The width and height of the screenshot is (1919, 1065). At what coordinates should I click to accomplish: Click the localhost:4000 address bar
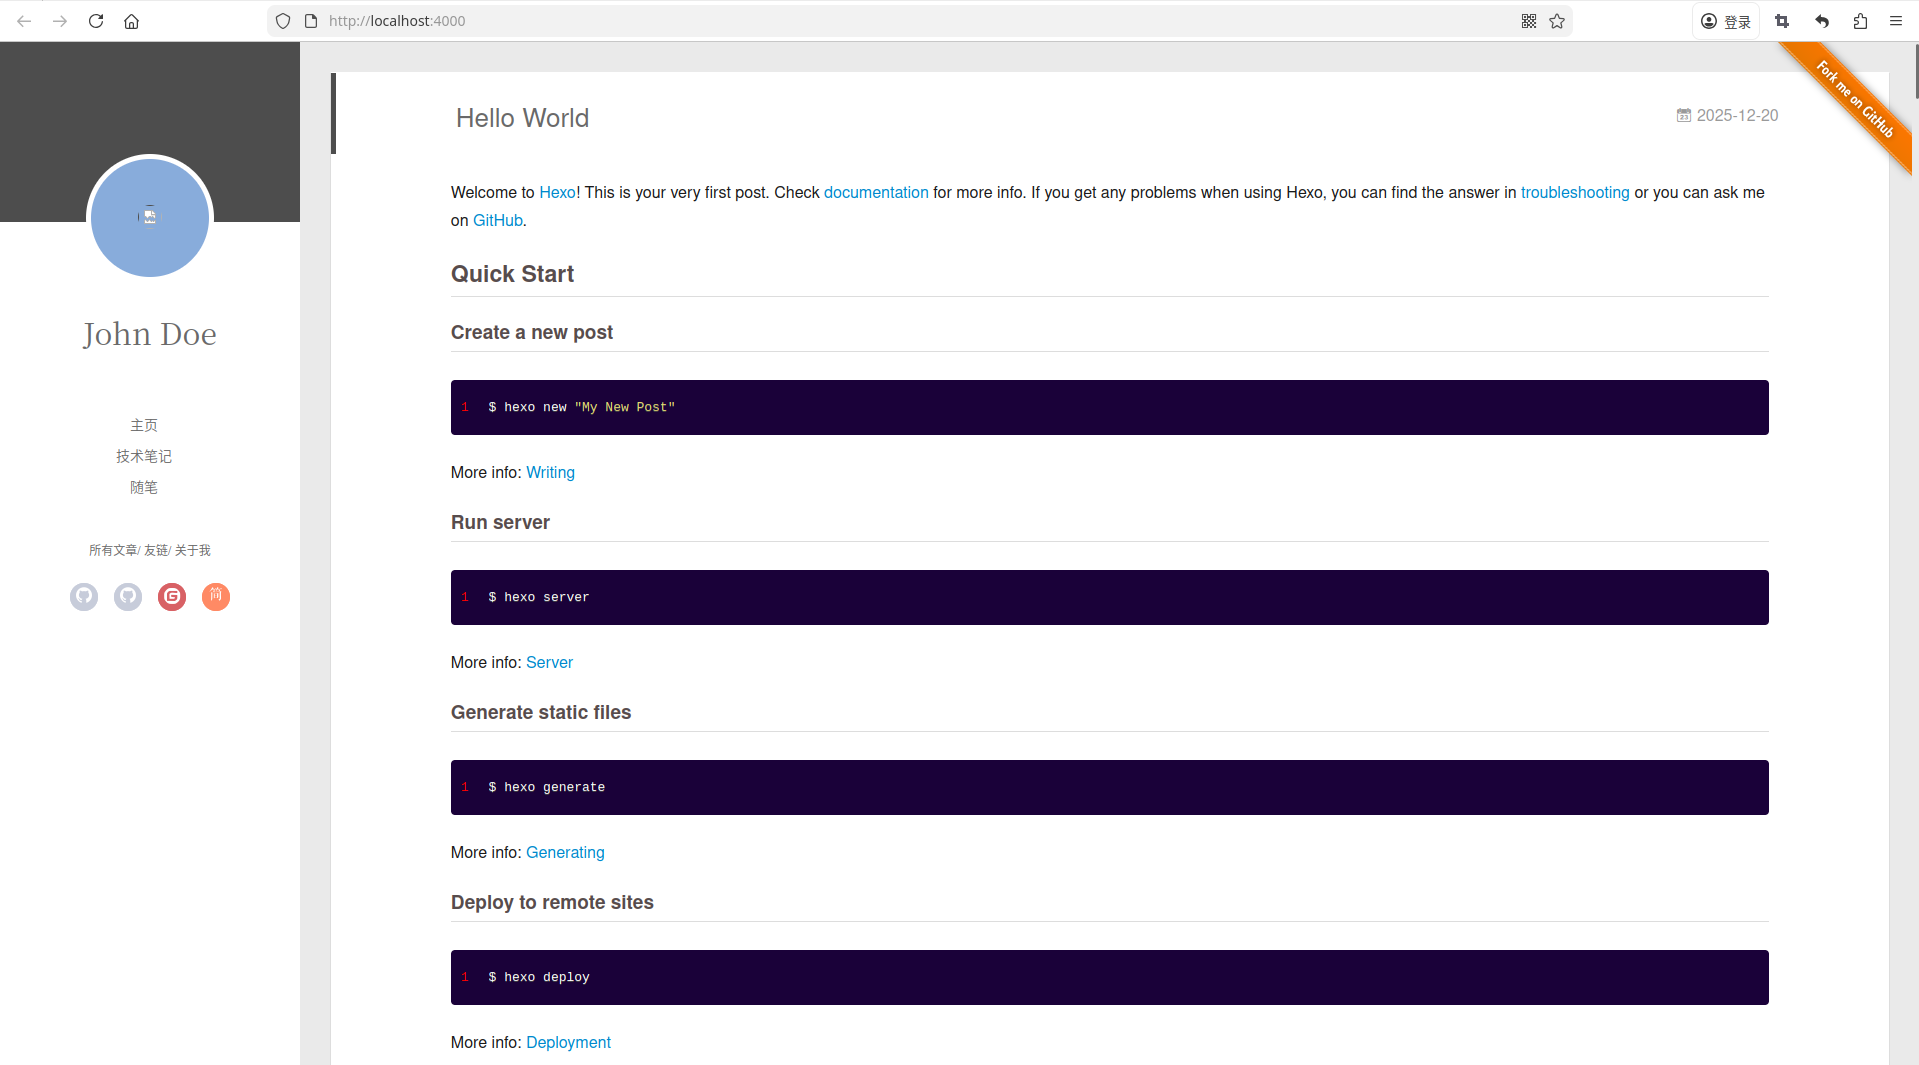pyautogui.click(x=900, y=21)
